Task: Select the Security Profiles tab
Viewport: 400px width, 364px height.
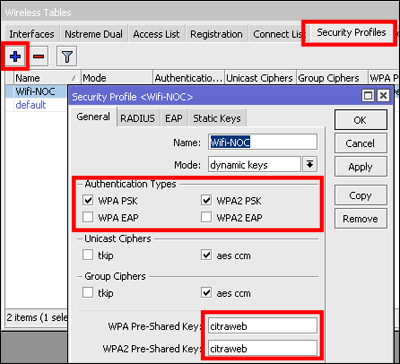Action: click(351, 33)
